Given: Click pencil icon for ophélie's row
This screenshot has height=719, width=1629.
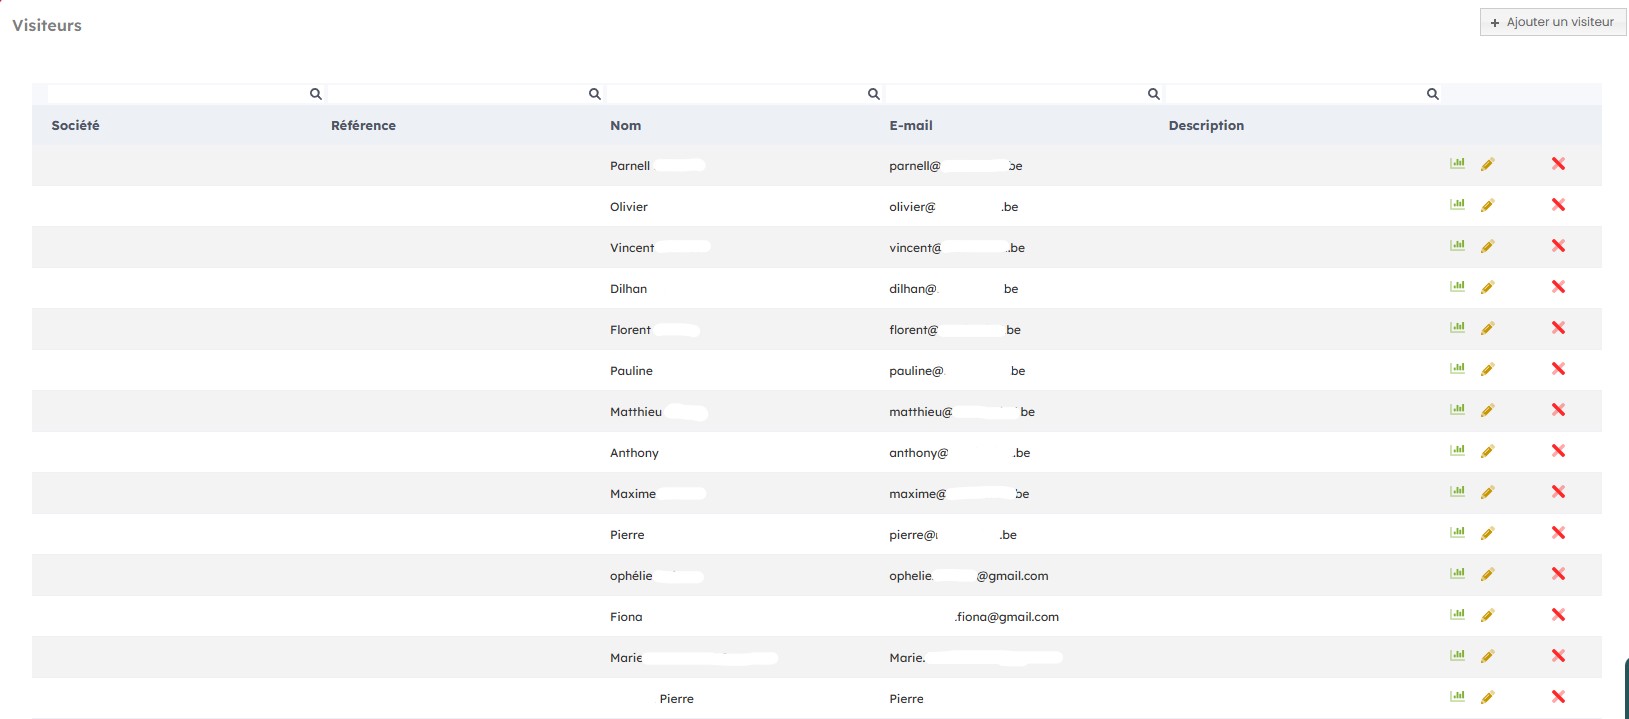Looking at the screenshot, I should pyautogui.click(x=1487, y=575).
